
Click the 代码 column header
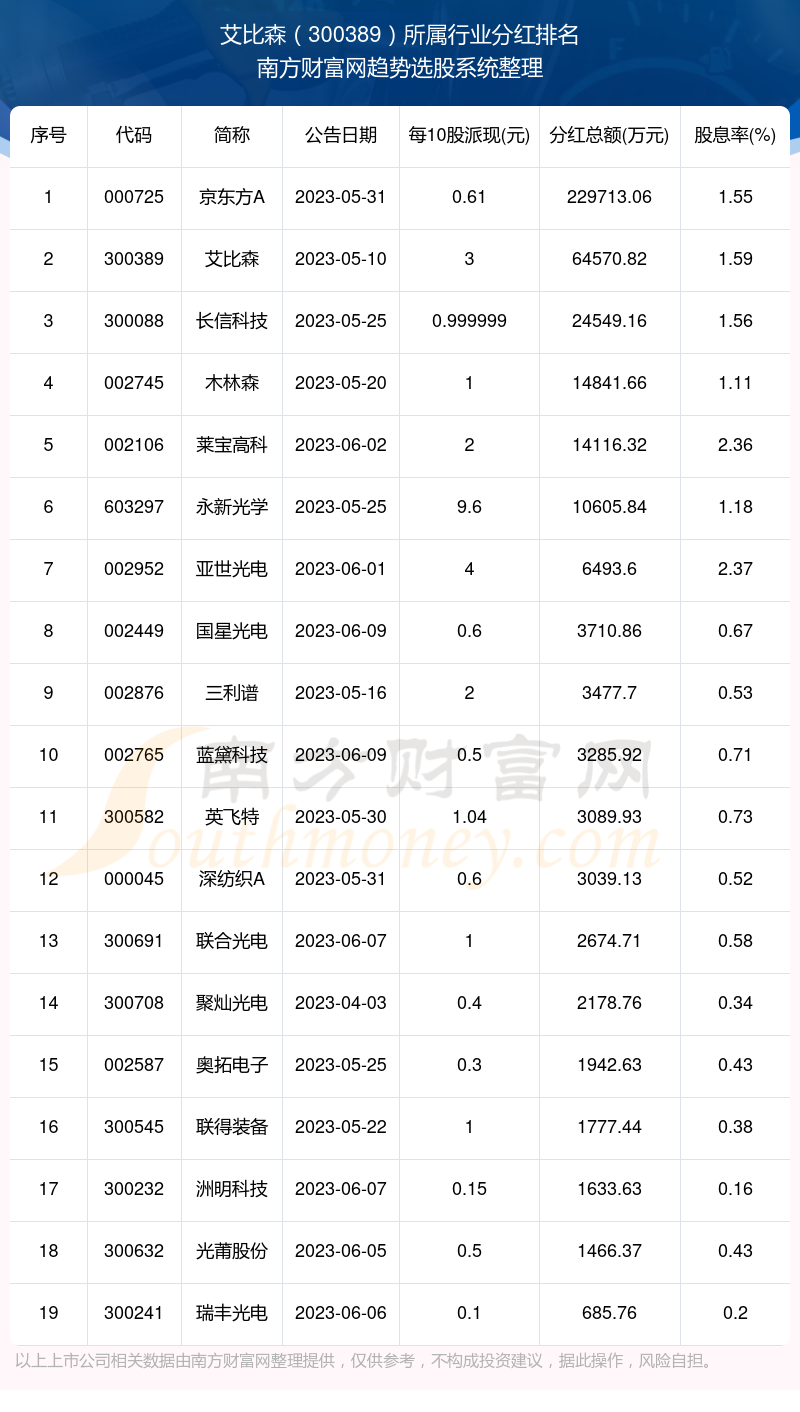(134, 135)
